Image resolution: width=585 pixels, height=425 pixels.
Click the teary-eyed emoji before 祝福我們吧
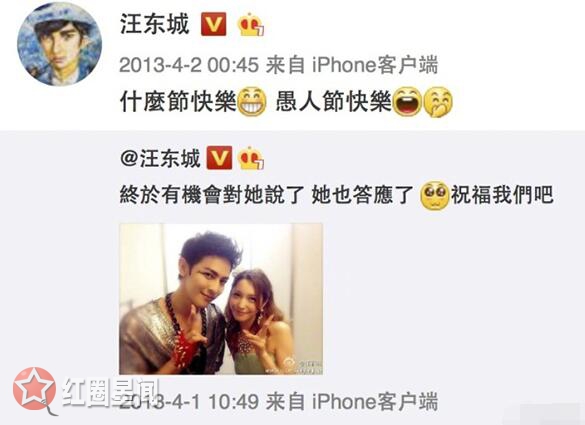pyautogui.click(x=434, y=195)
